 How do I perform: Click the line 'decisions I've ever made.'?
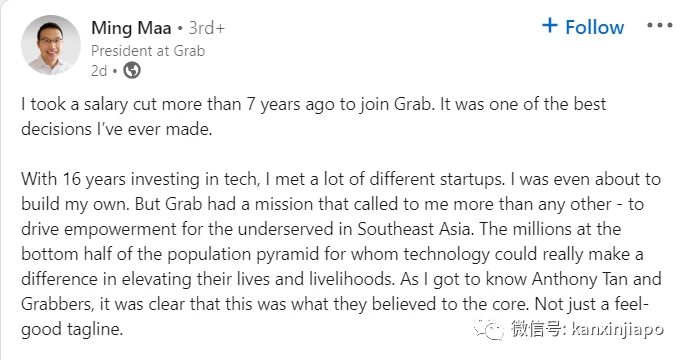click(117, 129)
